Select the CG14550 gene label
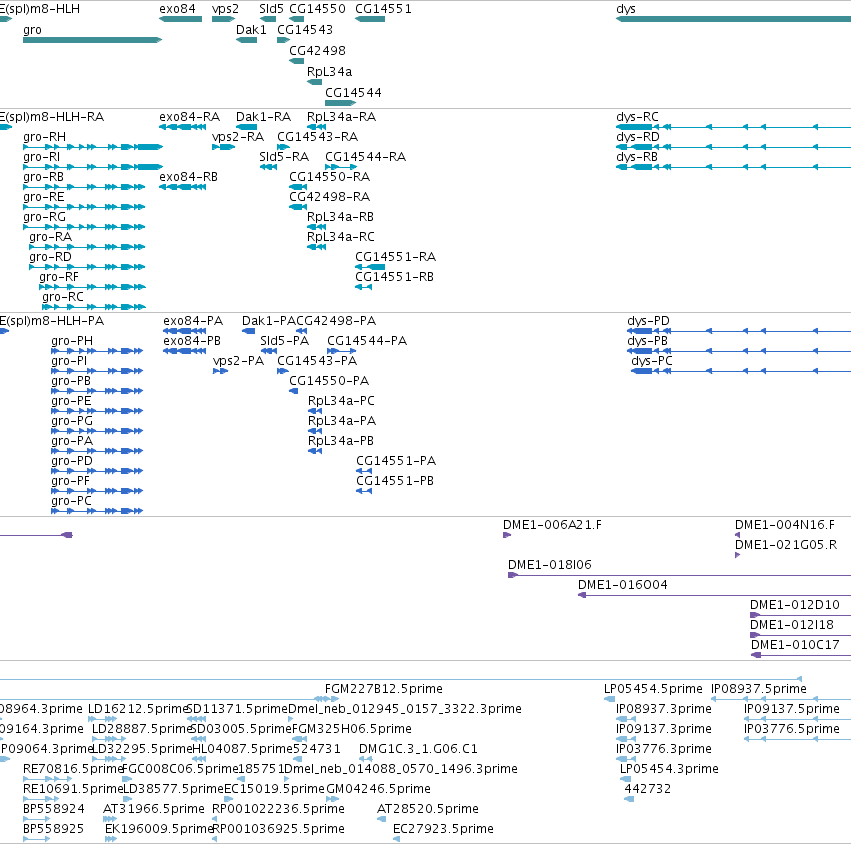 click(x=317, y=9)
